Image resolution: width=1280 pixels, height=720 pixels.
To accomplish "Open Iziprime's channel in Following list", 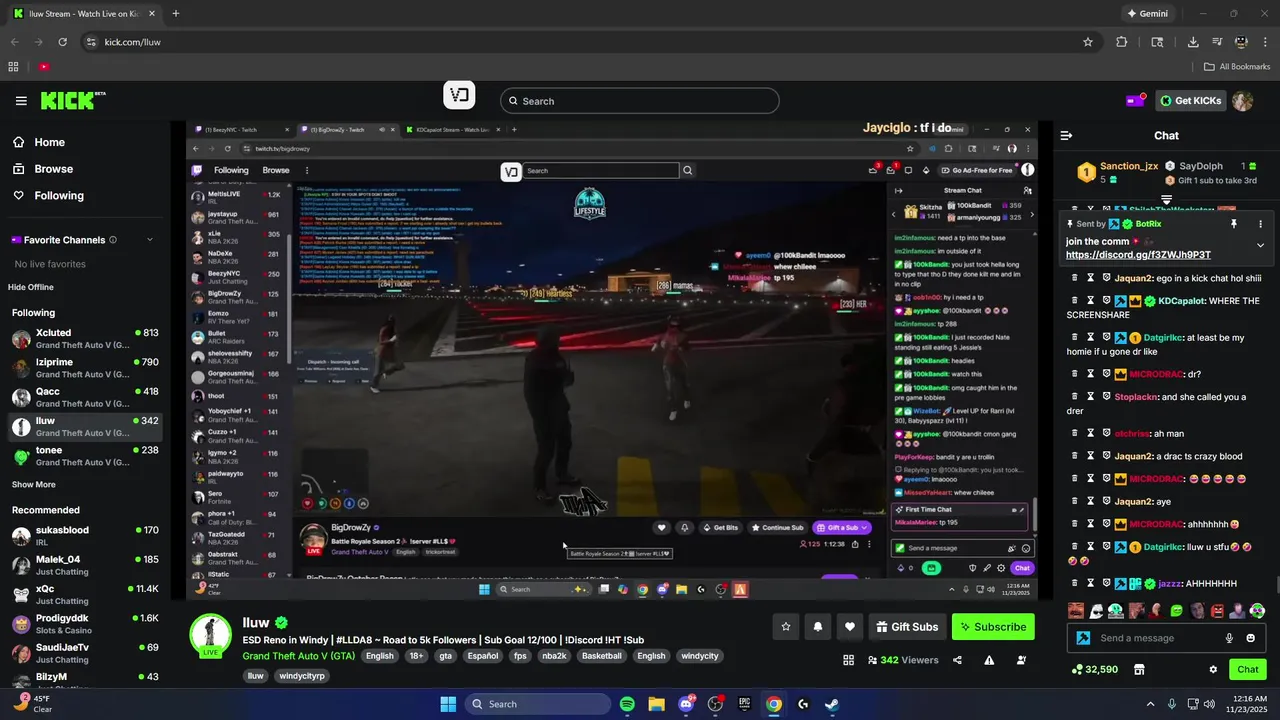I will tap(85, 368).
